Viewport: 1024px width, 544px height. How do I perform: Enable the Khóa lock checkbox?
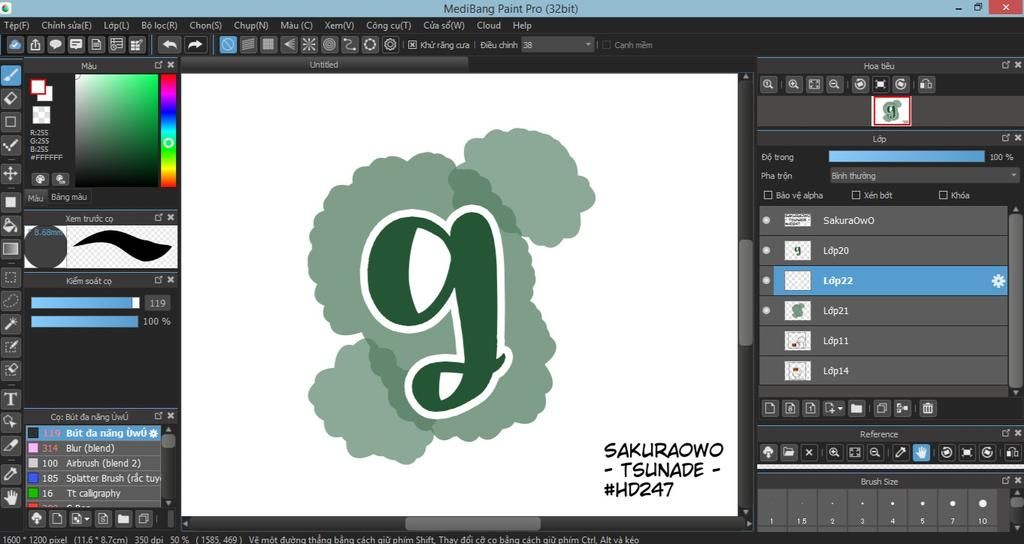click(942, 195)
